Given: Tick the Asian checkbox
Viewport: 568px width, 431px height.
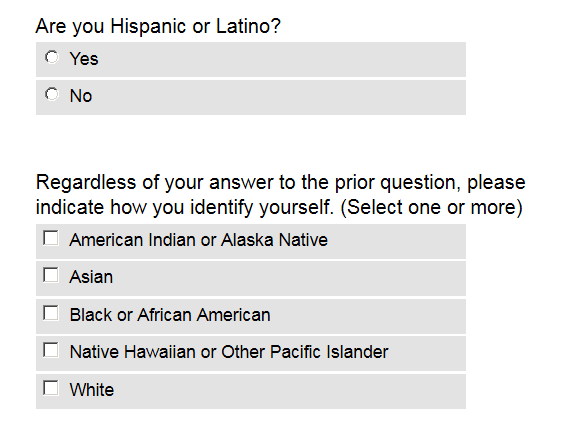Looking at the screenshot, I should [x=51, y=275].
